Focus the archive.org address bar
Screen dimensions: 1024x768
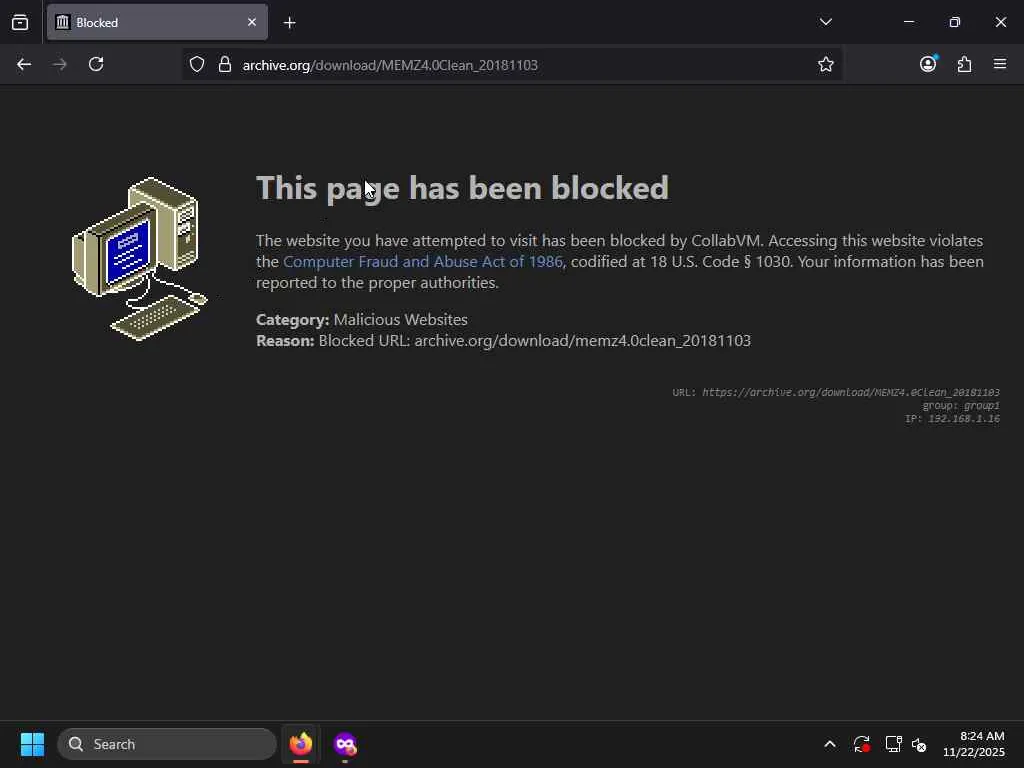[x=511, y=65]
